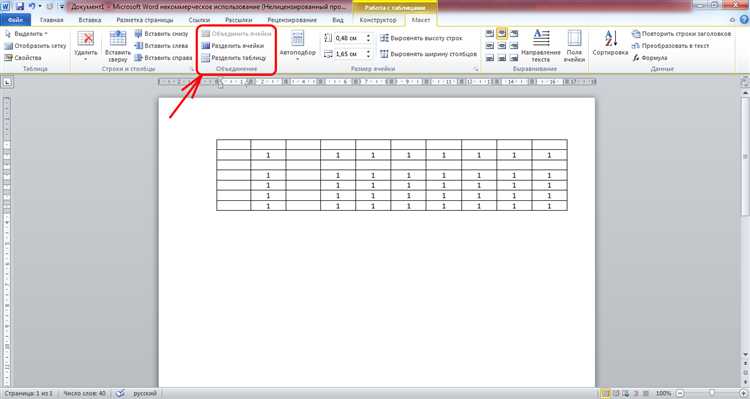
Task: Click Направление текста (Text Direction) icon
Action: [x=541, y=46]
